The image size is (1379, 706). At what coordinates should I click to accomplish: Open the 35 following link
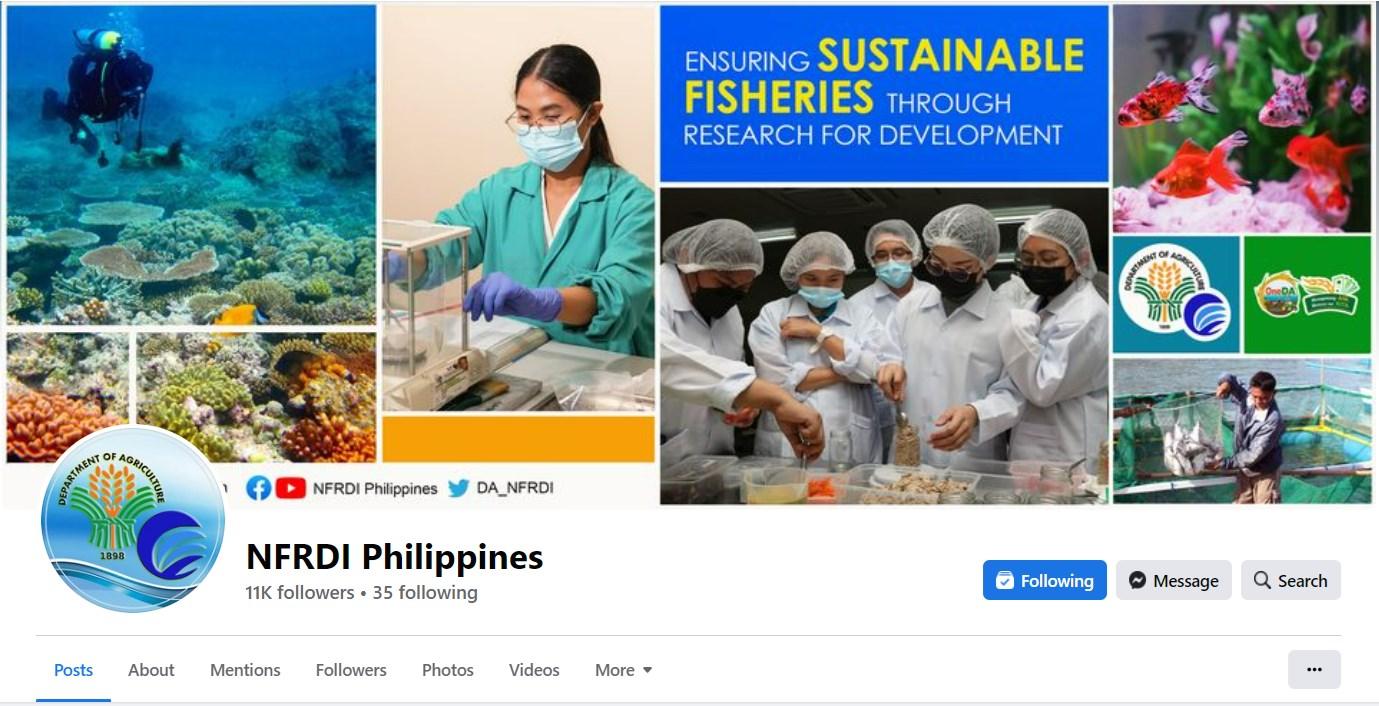[425, 593]
